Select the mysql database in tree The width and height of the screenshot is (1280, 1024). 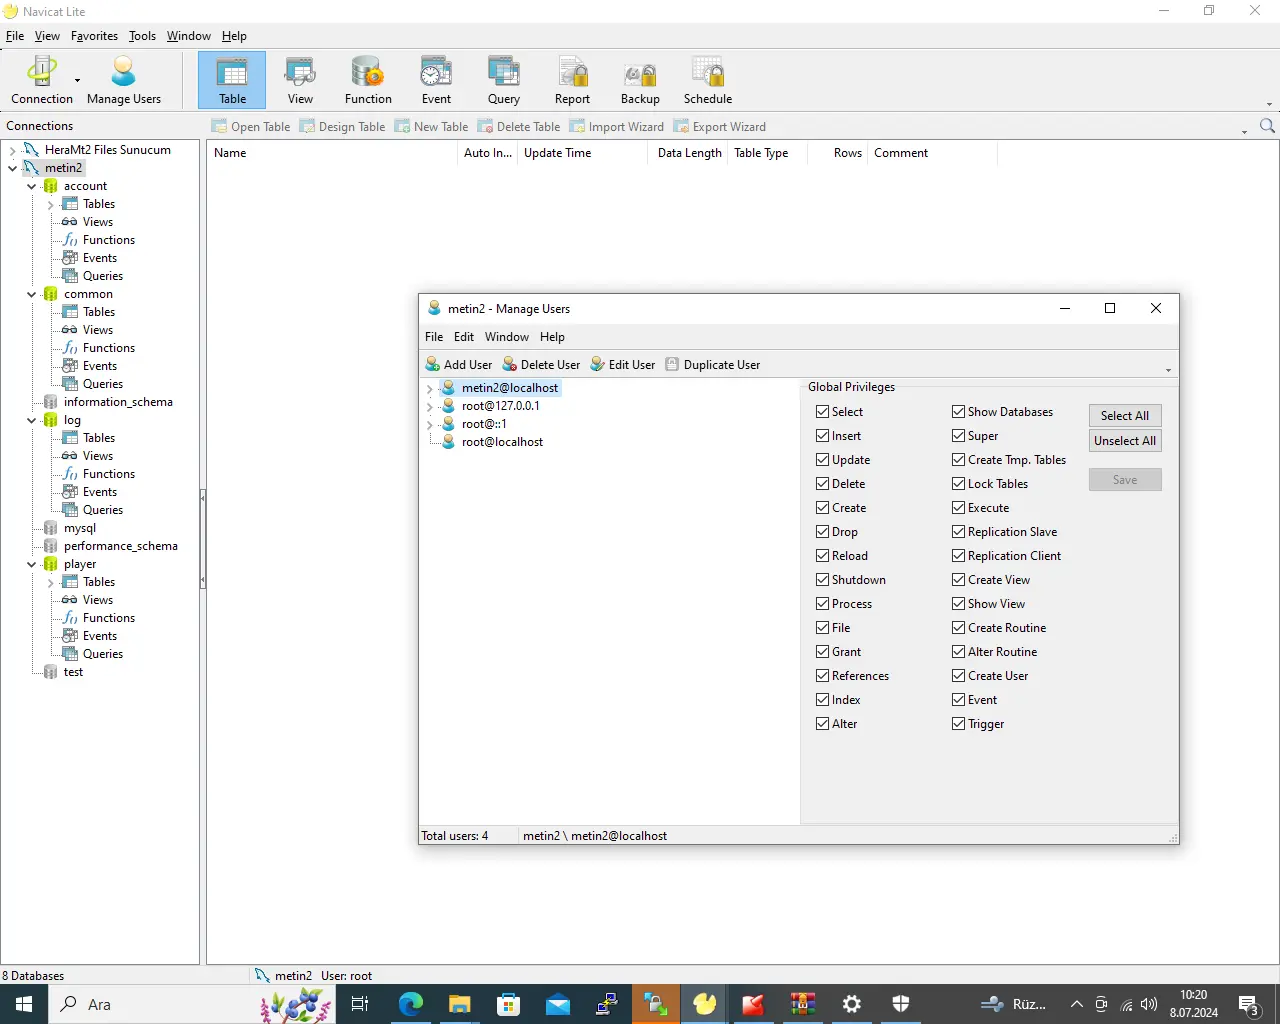click(x=80, y=528)
